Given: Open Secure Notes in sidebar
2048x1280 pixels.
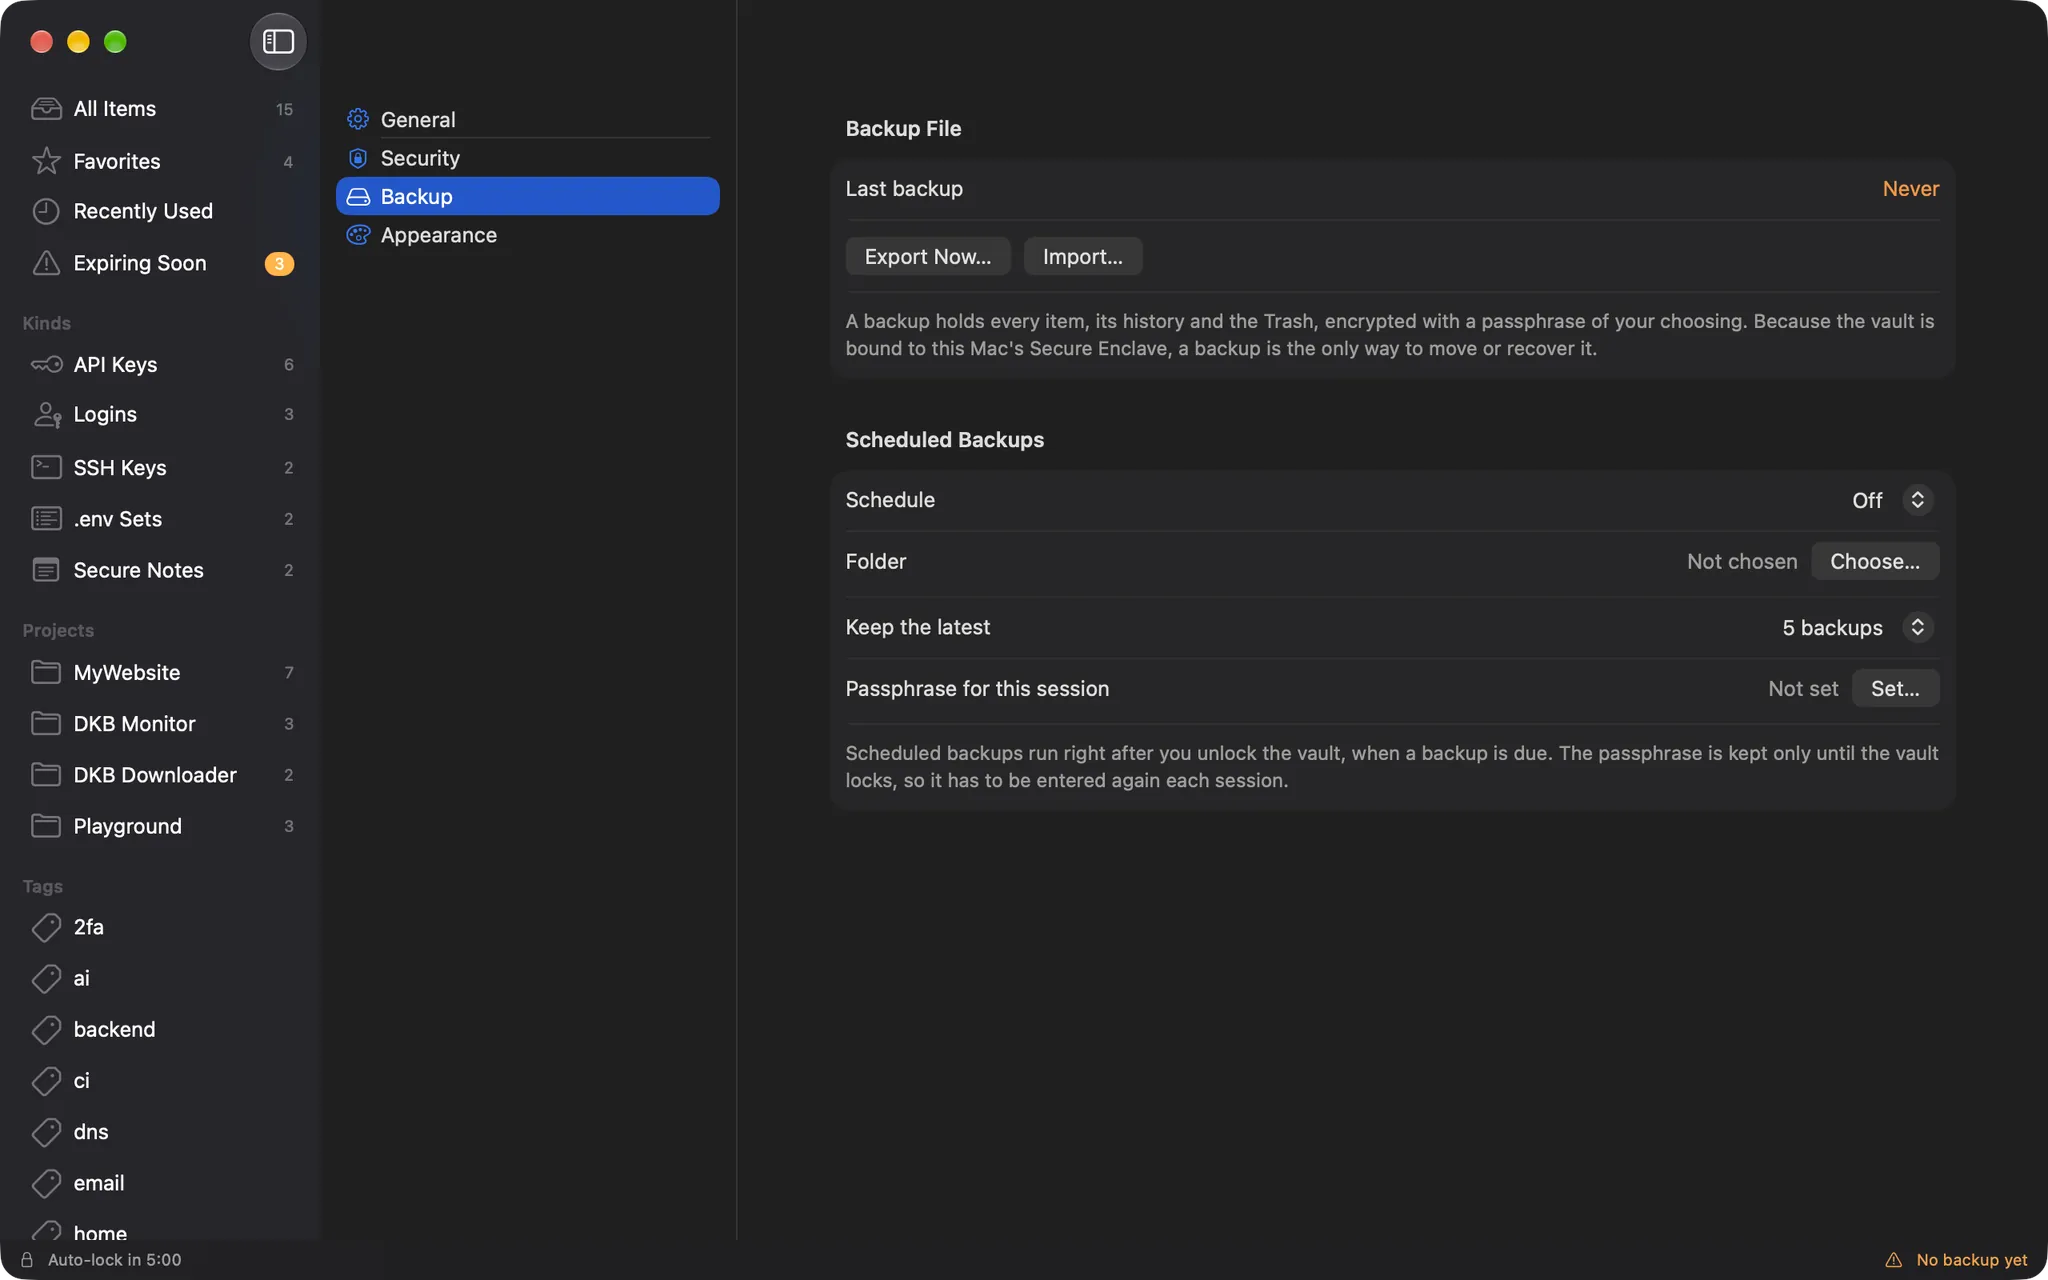Looking at the screenshot, I should pyautogui.click(x=161, y=570).
